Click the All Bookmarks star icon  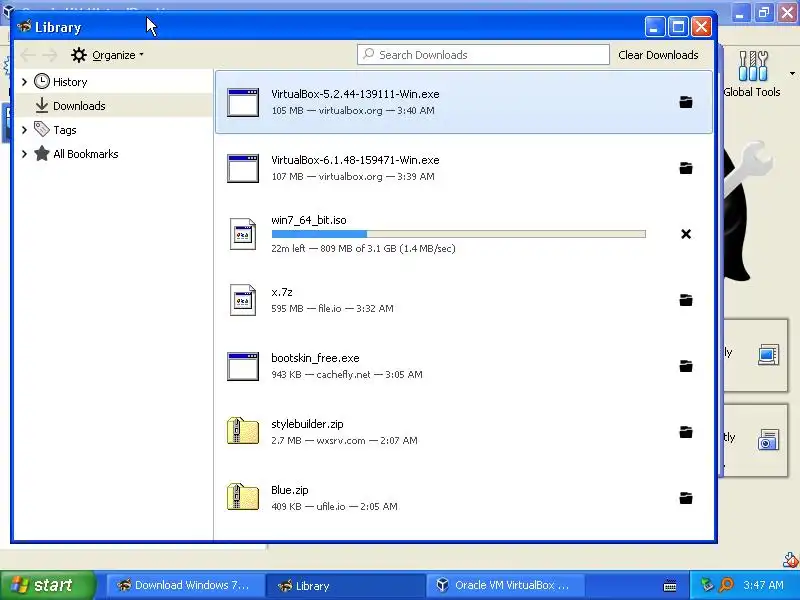point(42,154)
